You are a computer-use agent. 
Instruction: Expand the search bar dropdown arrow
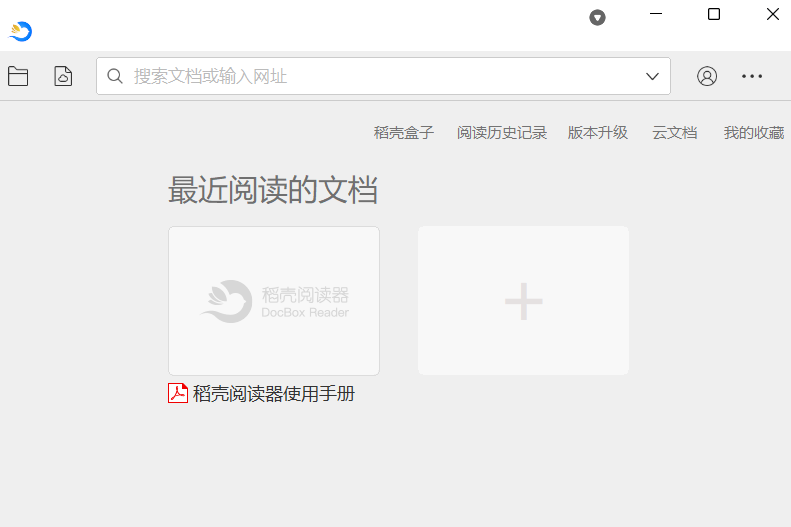(652, 76)
